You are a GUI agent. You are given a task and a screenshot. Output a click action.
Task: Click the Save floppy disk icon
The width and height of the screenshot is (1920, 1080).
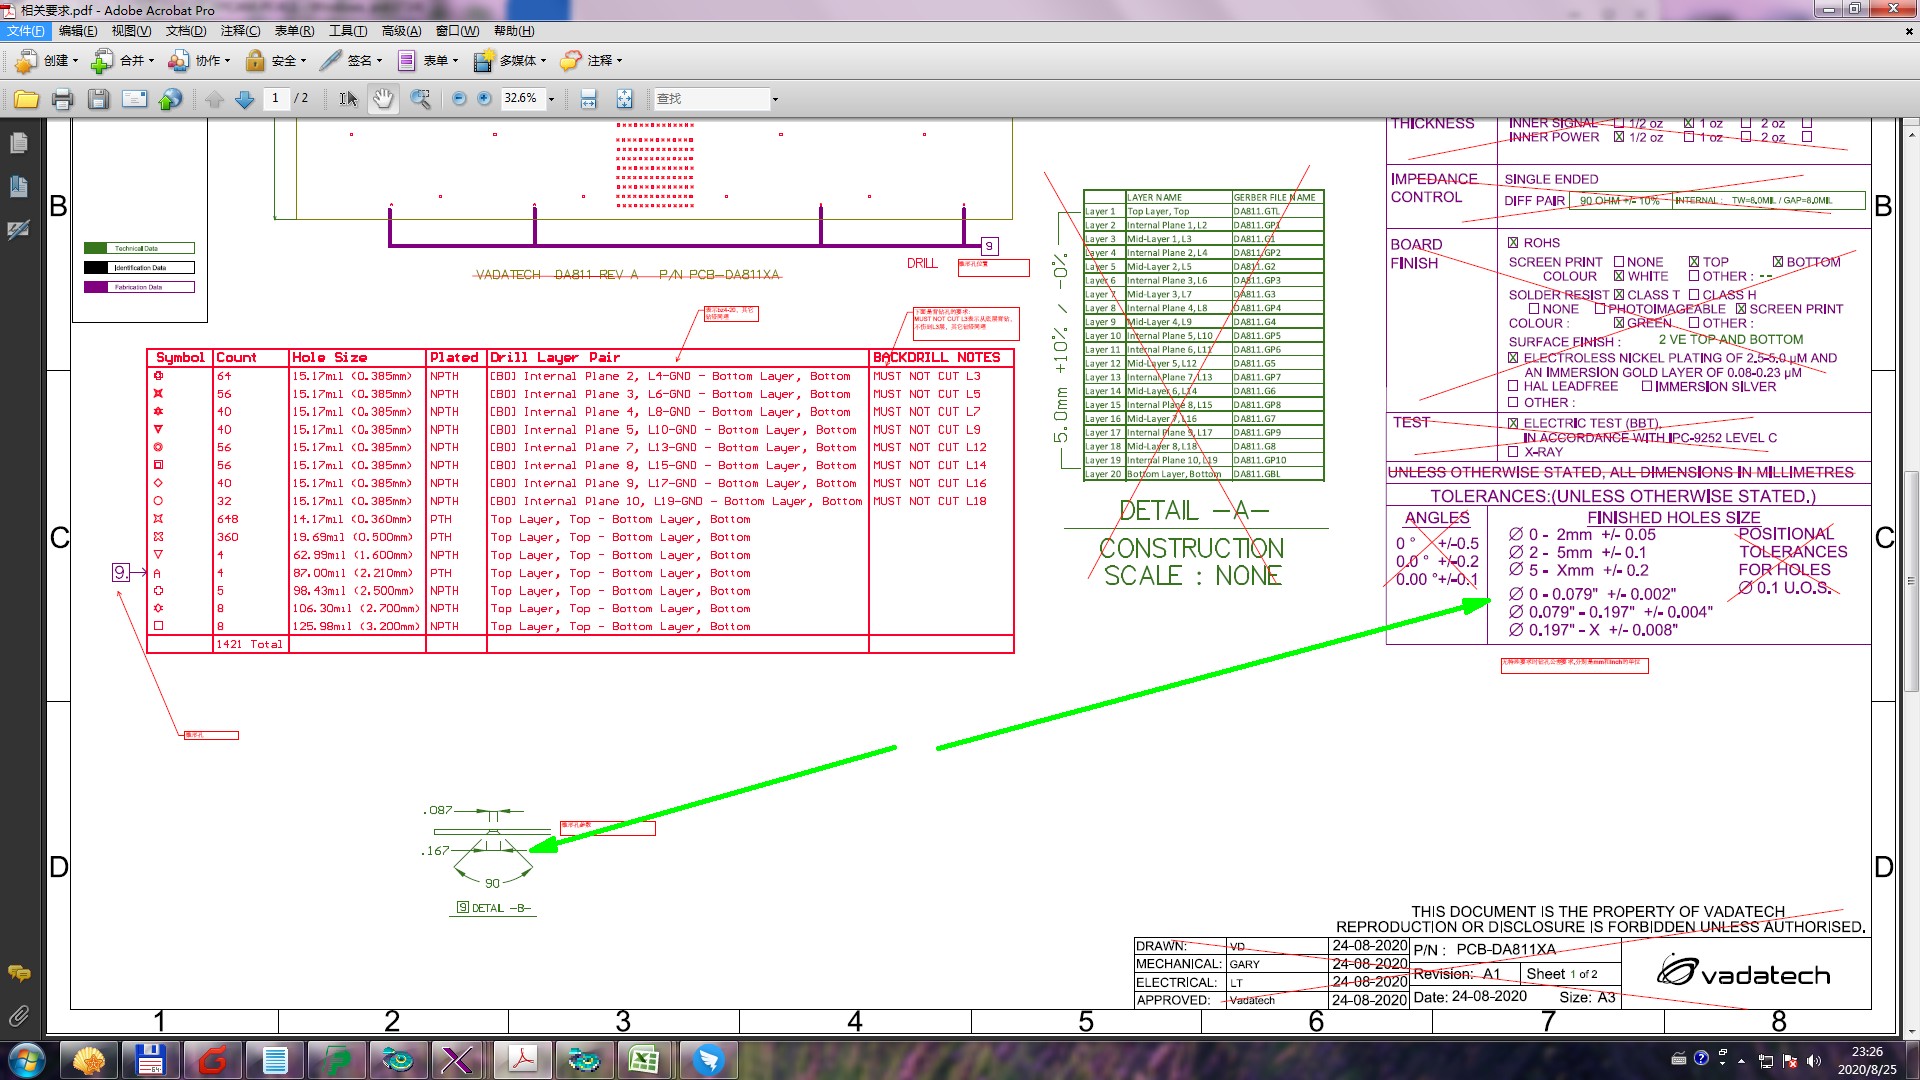click(x=98, y=99)
